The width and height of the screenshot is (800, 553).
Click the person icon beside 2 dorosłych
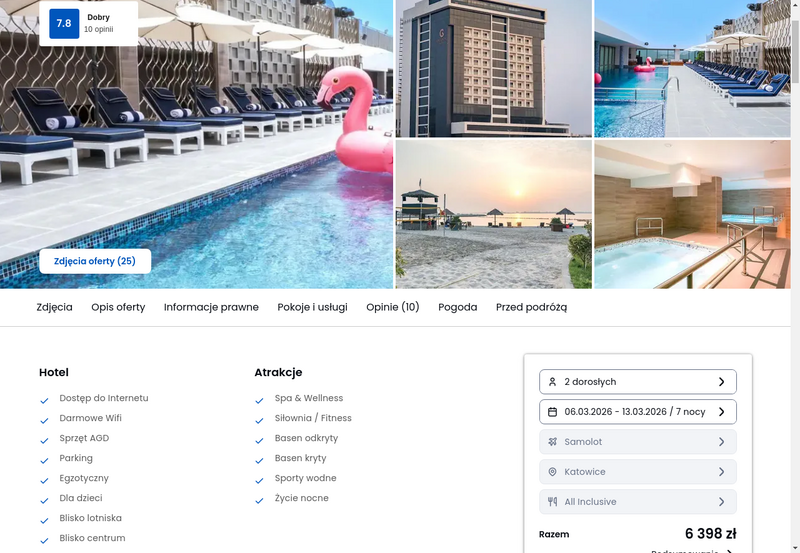(x=552, y=382)
